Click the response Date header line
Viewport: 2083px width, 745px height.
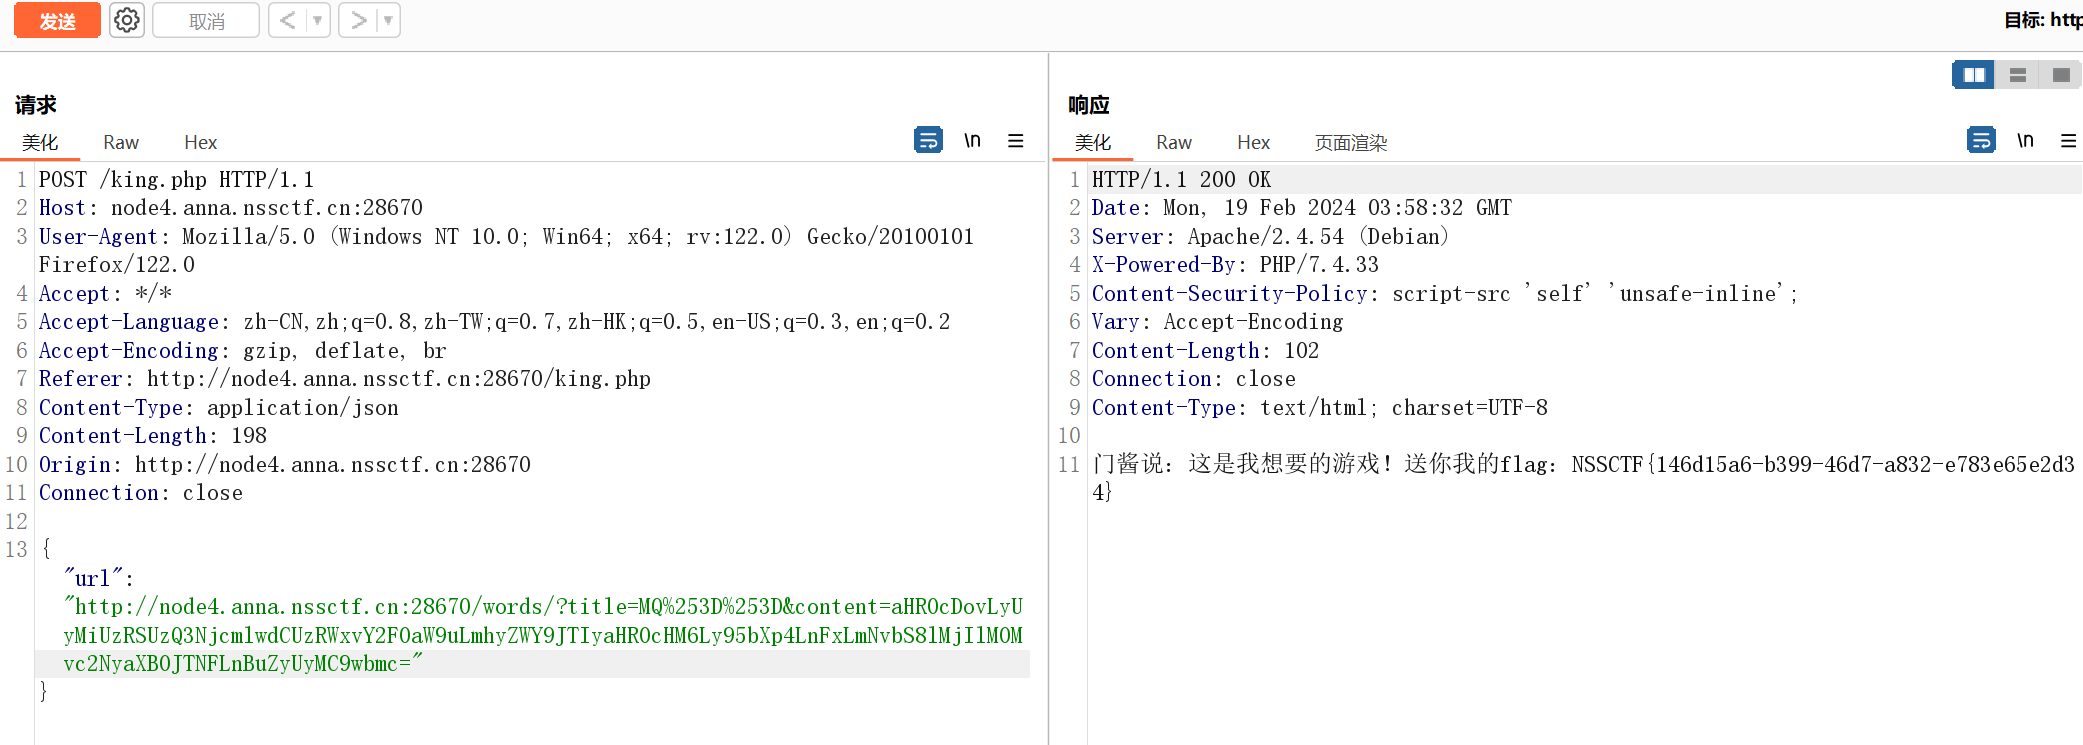coord(1301,207)
